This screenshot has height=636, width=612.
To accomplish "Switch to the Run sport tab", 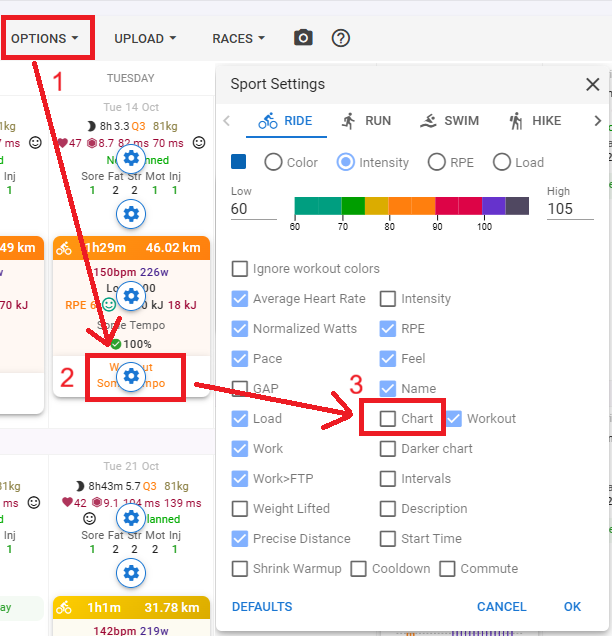I will coord(365,121).
